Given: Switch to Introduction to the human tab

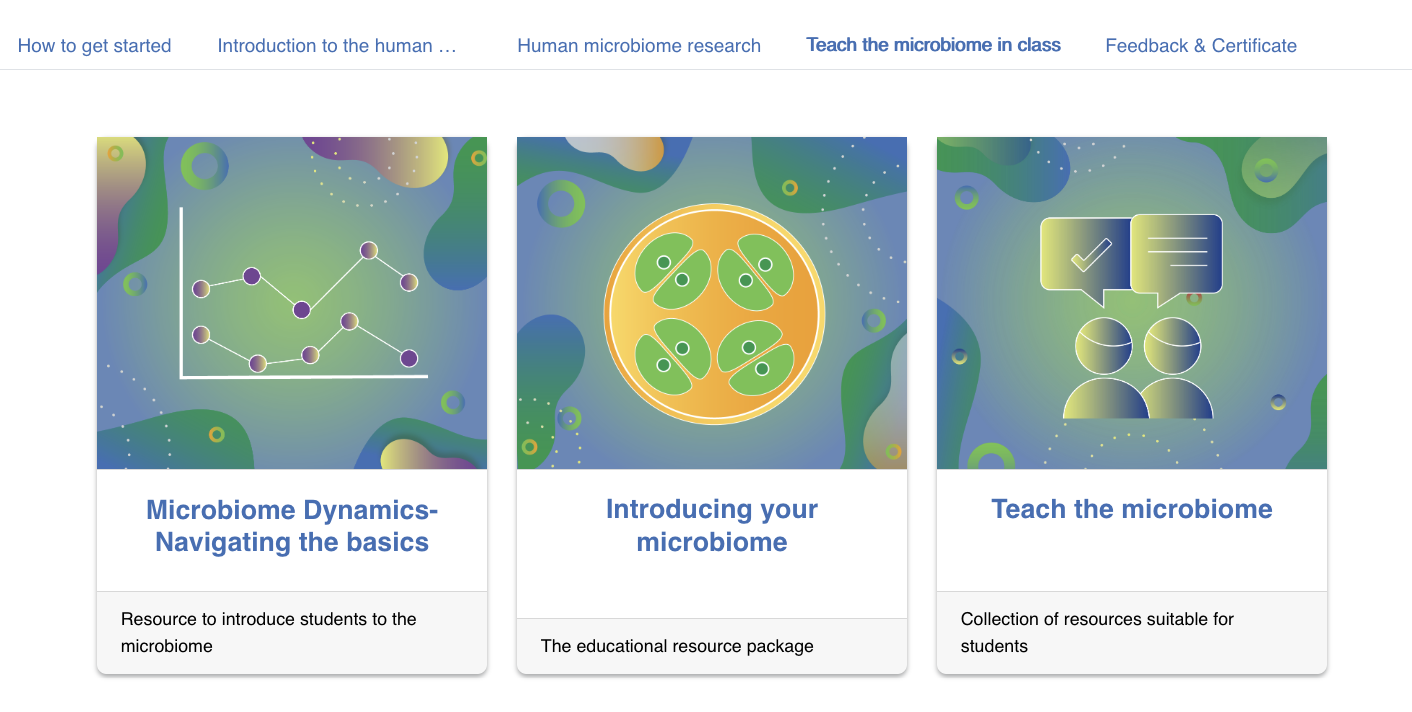Looking at the screenshot, I should pos(337,46).
